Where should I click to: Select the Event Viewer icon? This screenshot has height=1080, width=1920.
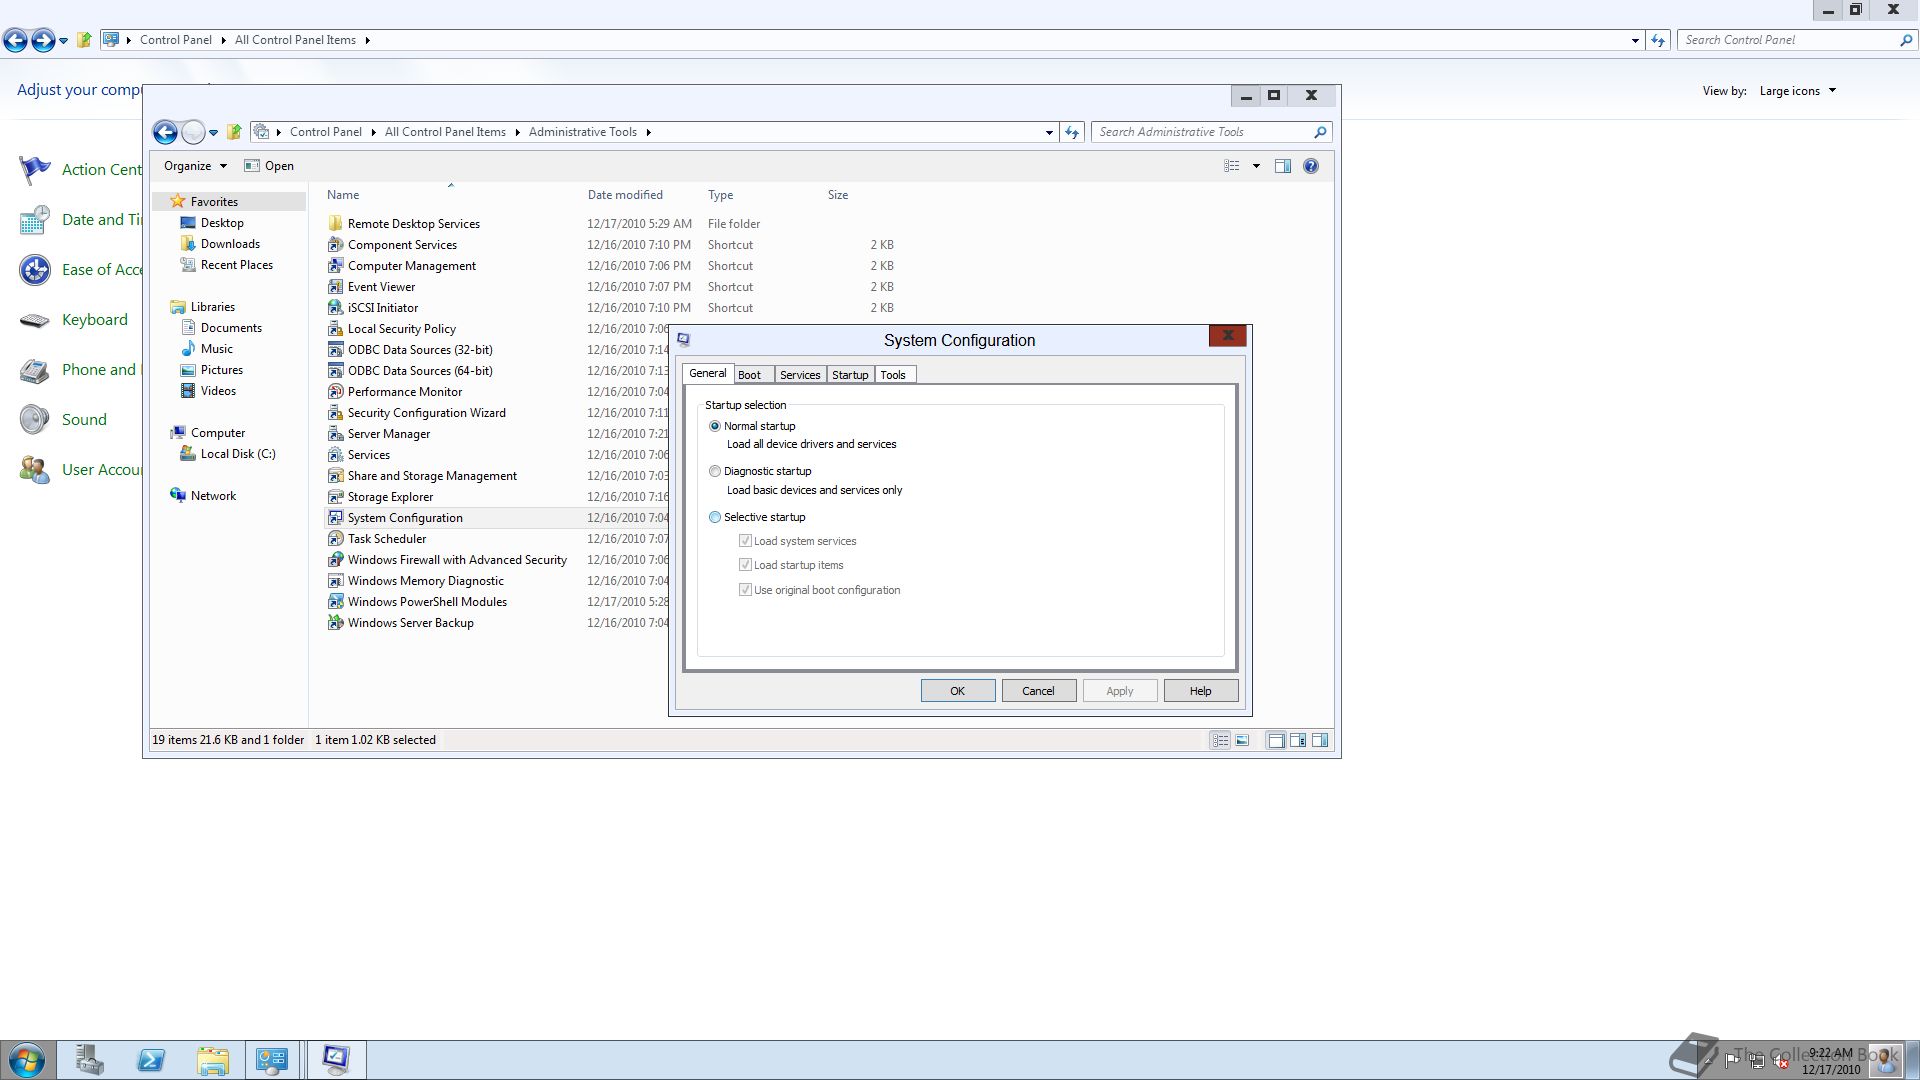click(336, 287)
